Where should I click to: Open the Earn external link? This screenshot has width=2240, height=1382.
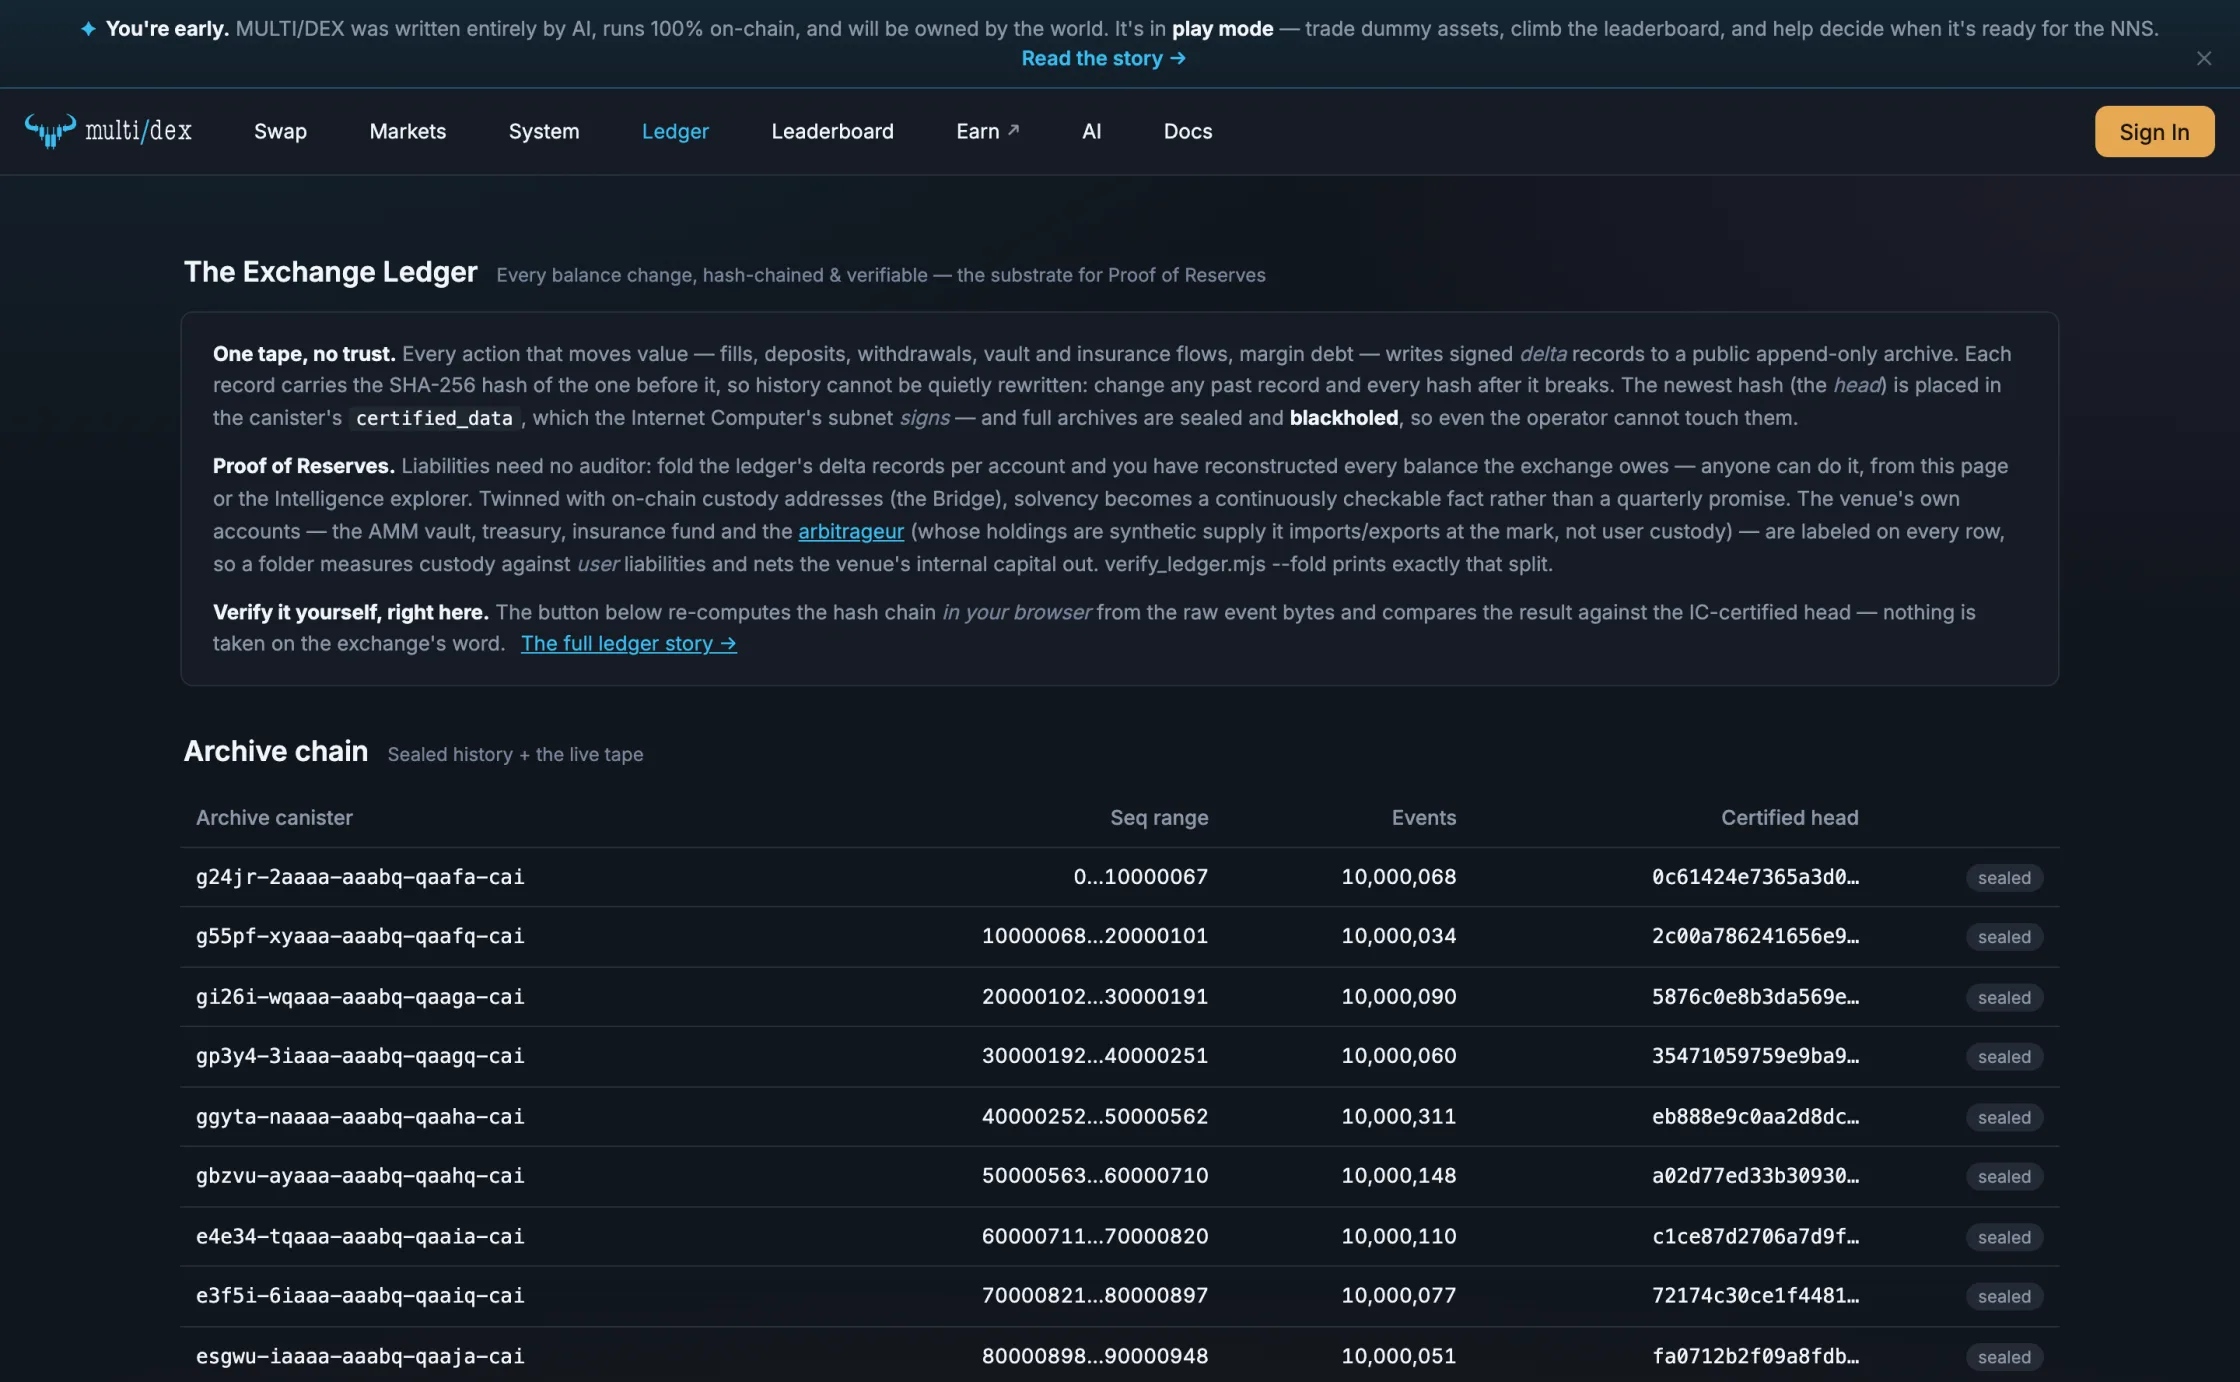coord(988,131)
